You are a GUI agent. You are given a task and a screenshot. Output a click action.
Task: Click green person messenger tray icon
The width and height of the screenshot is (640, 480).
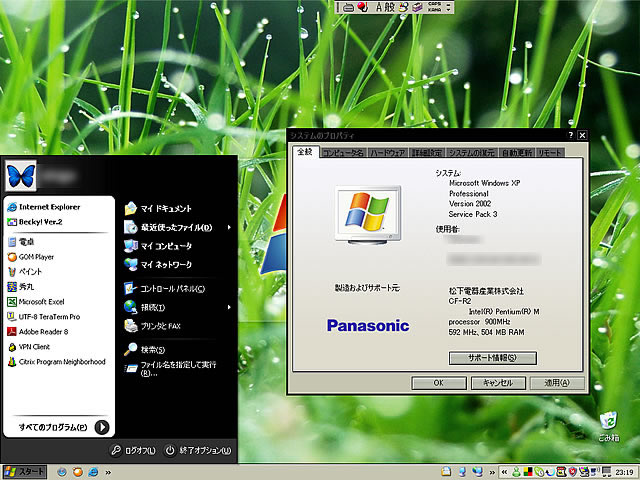click(516, 472)
